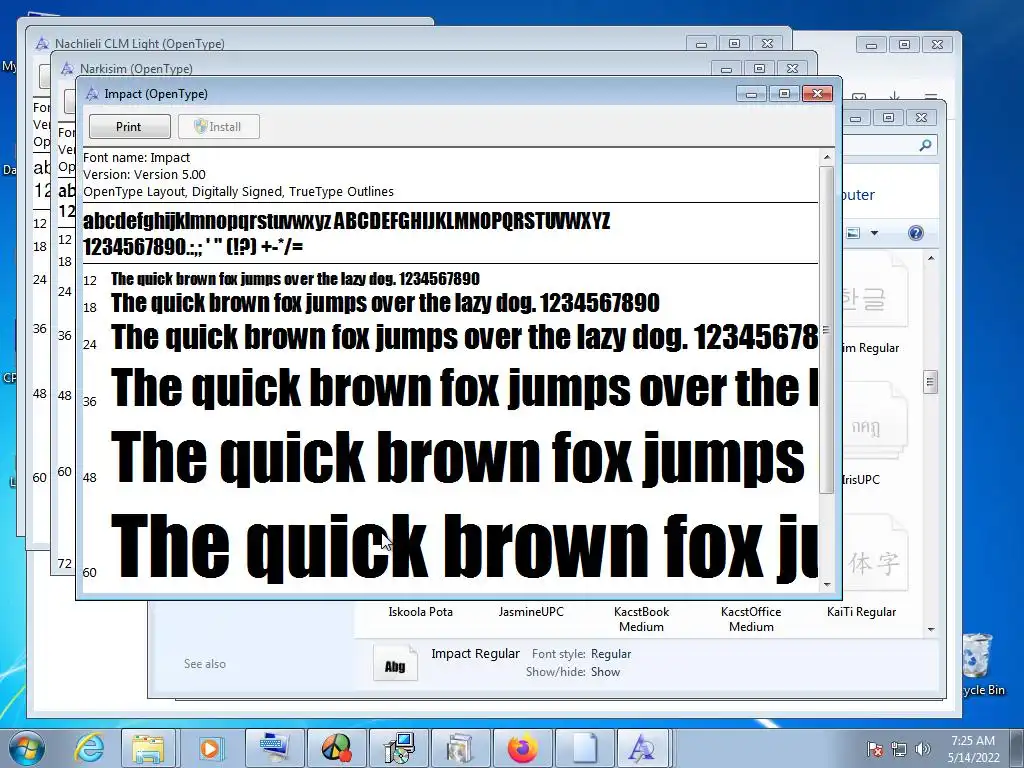Minimize the Fonts explorer window
The height and width of the screenshot is (768, 1024).
click(856, 118)
